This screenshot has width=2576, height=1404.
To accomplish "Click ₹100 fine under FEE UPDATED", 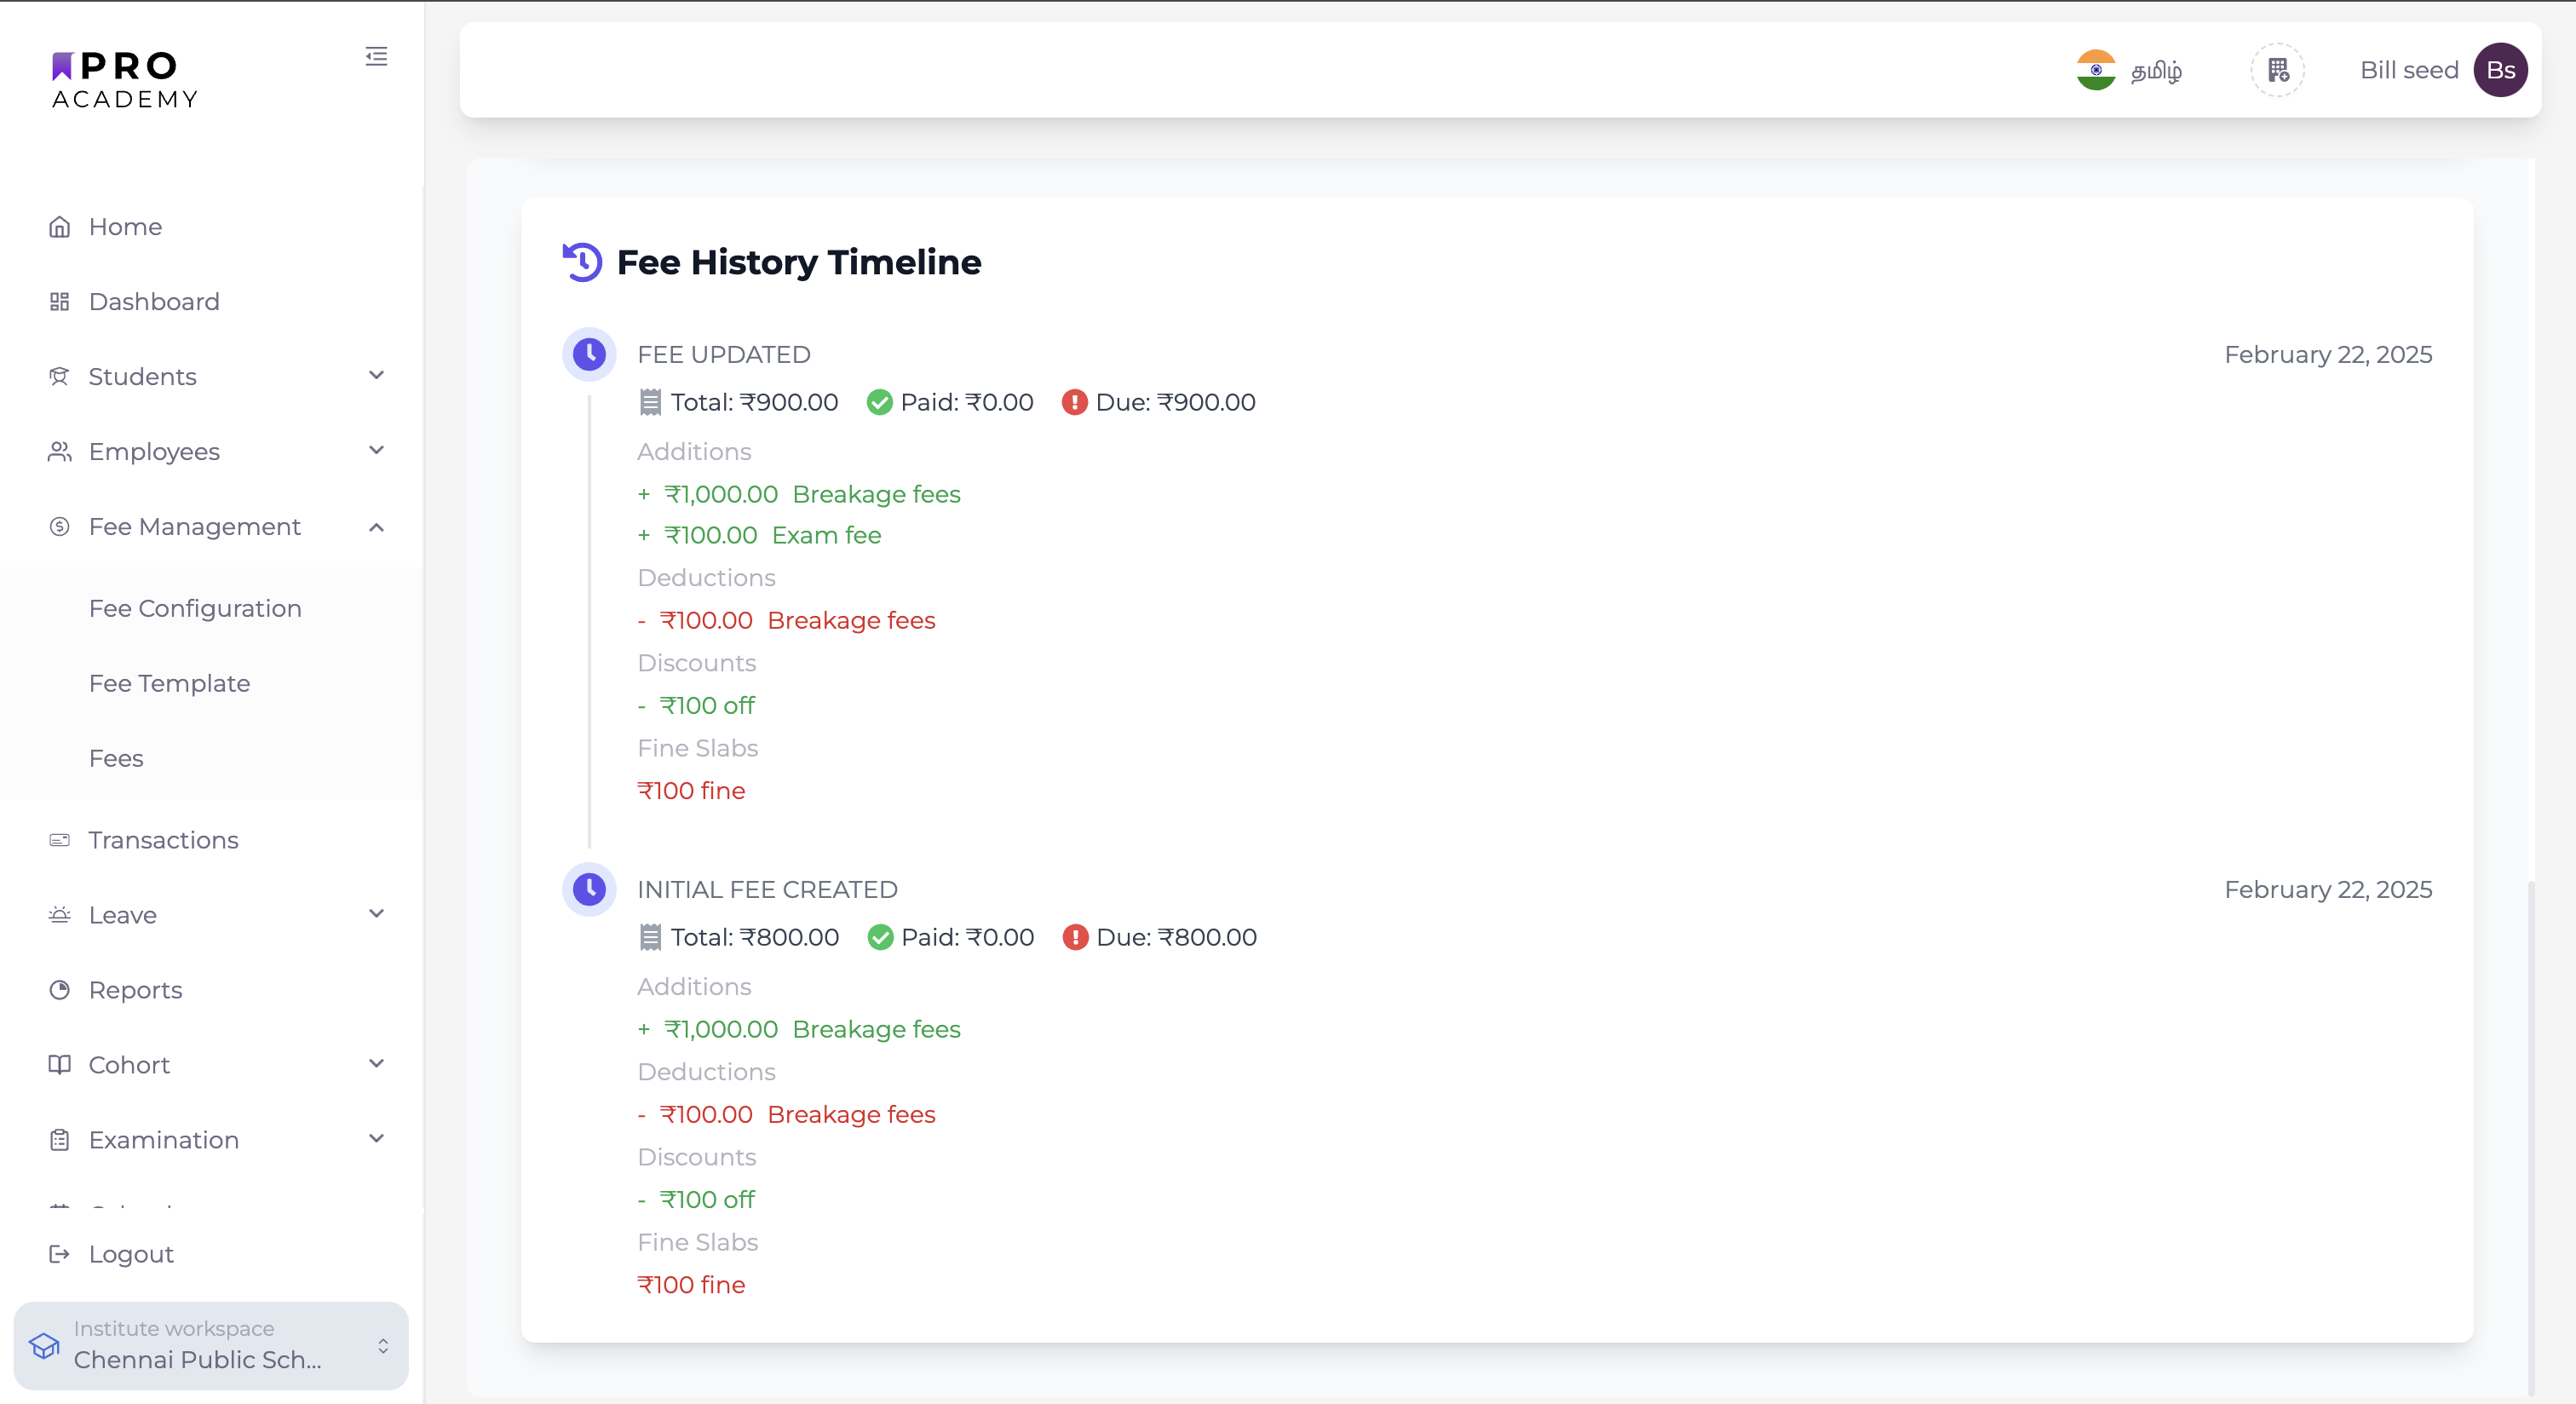I will [x=691, y=791].
